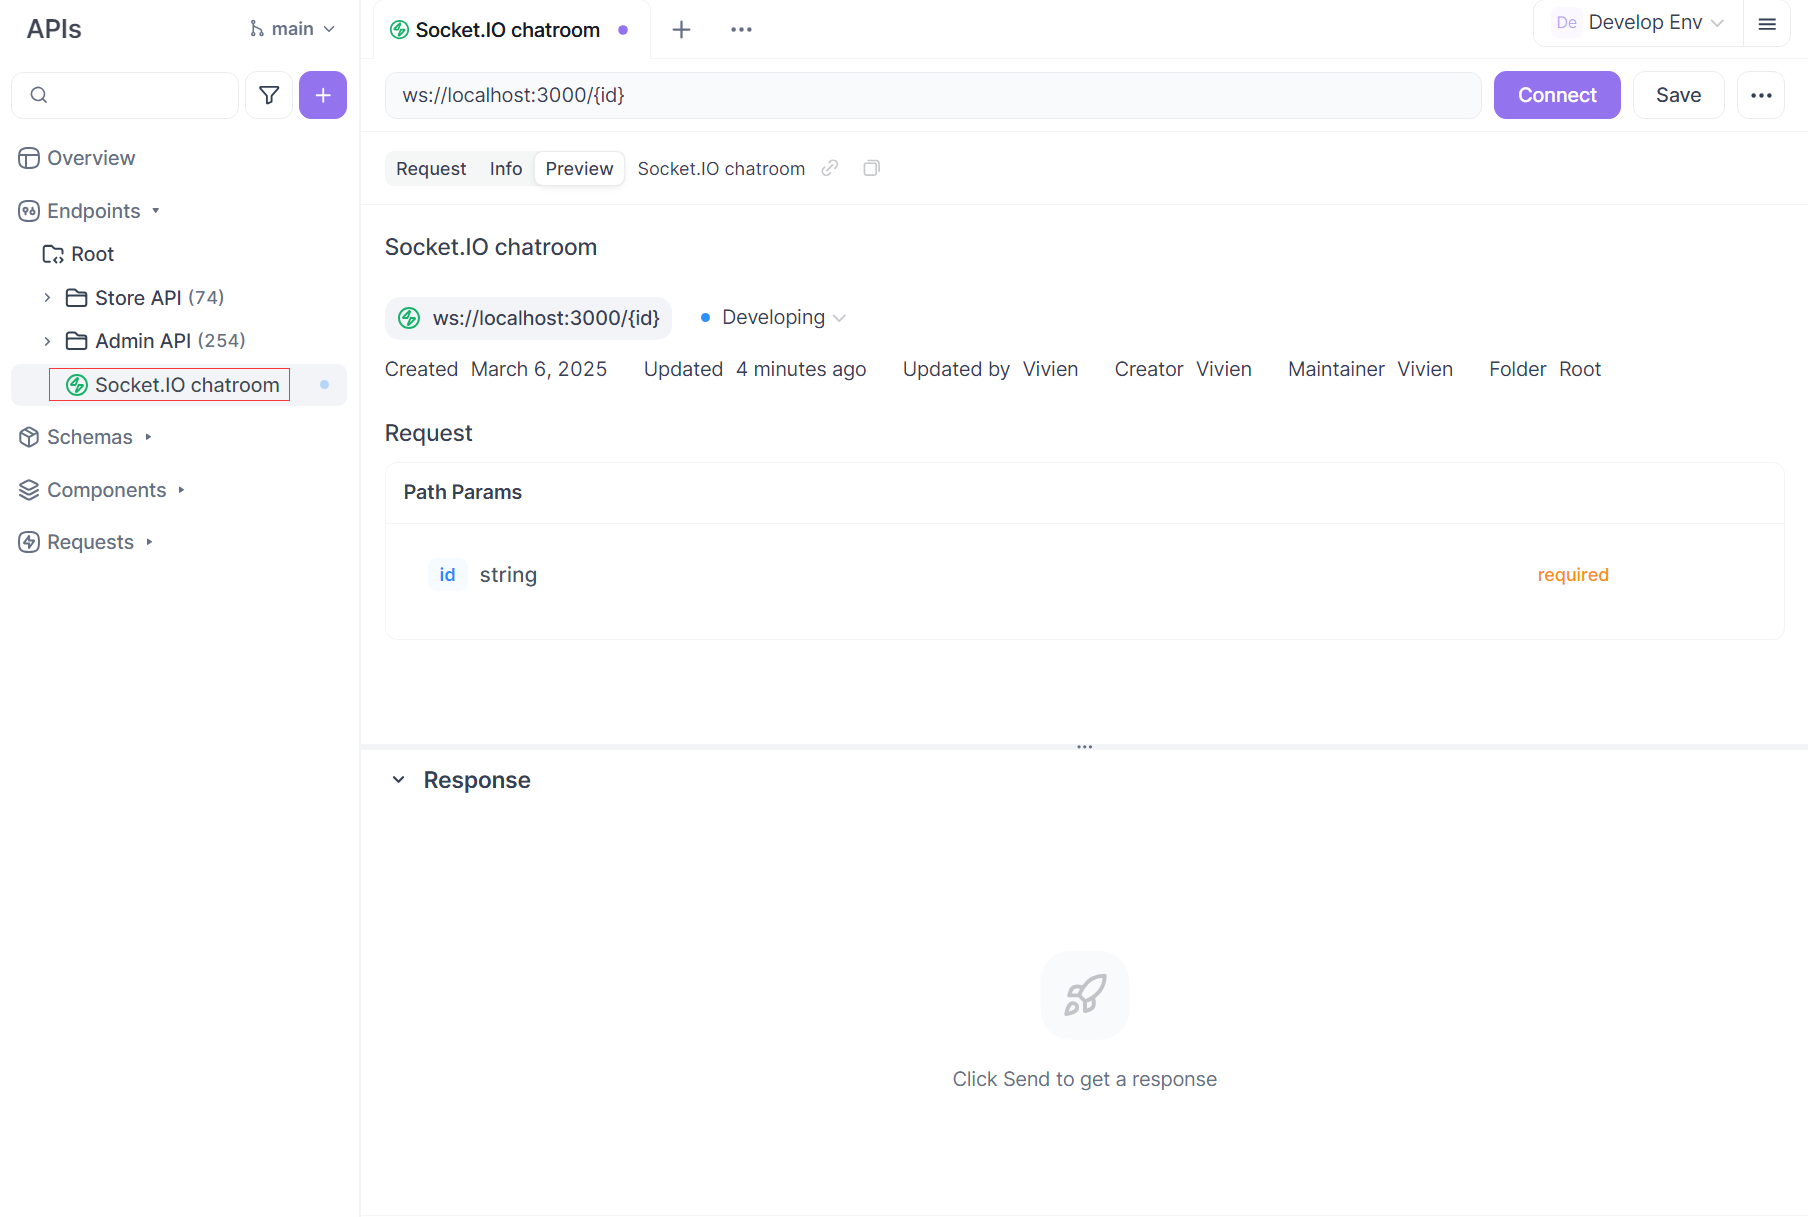Open the hamburger menu at top right
The image size is (1808, 1217).
(1767, 23)
